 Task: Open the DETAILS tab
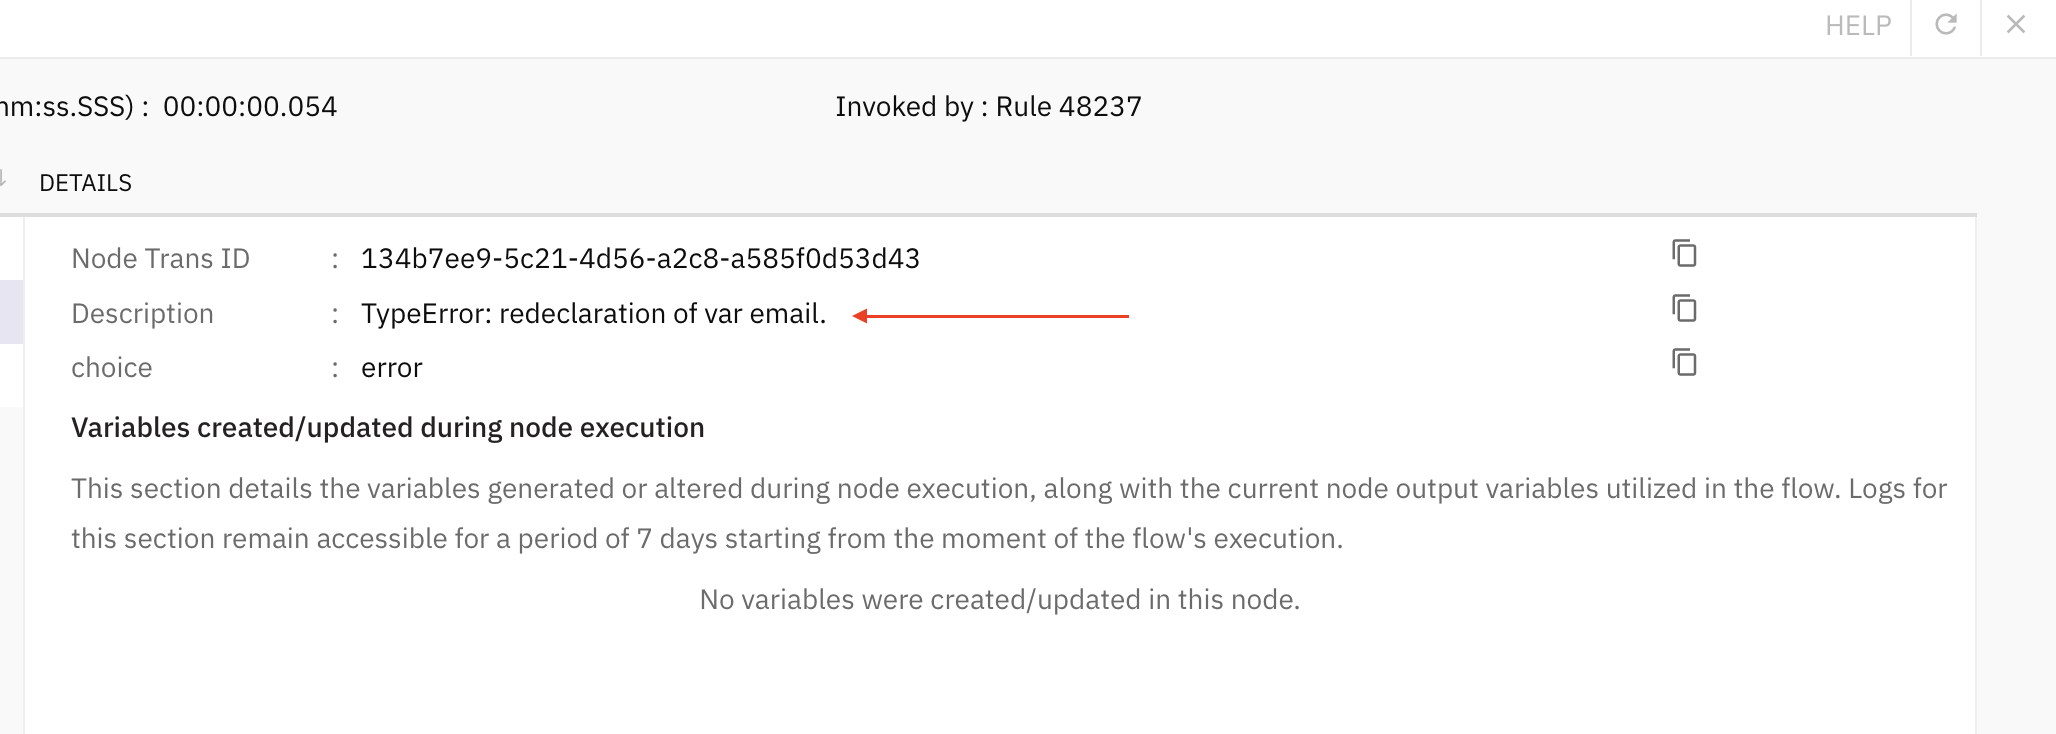coord(85,183)
